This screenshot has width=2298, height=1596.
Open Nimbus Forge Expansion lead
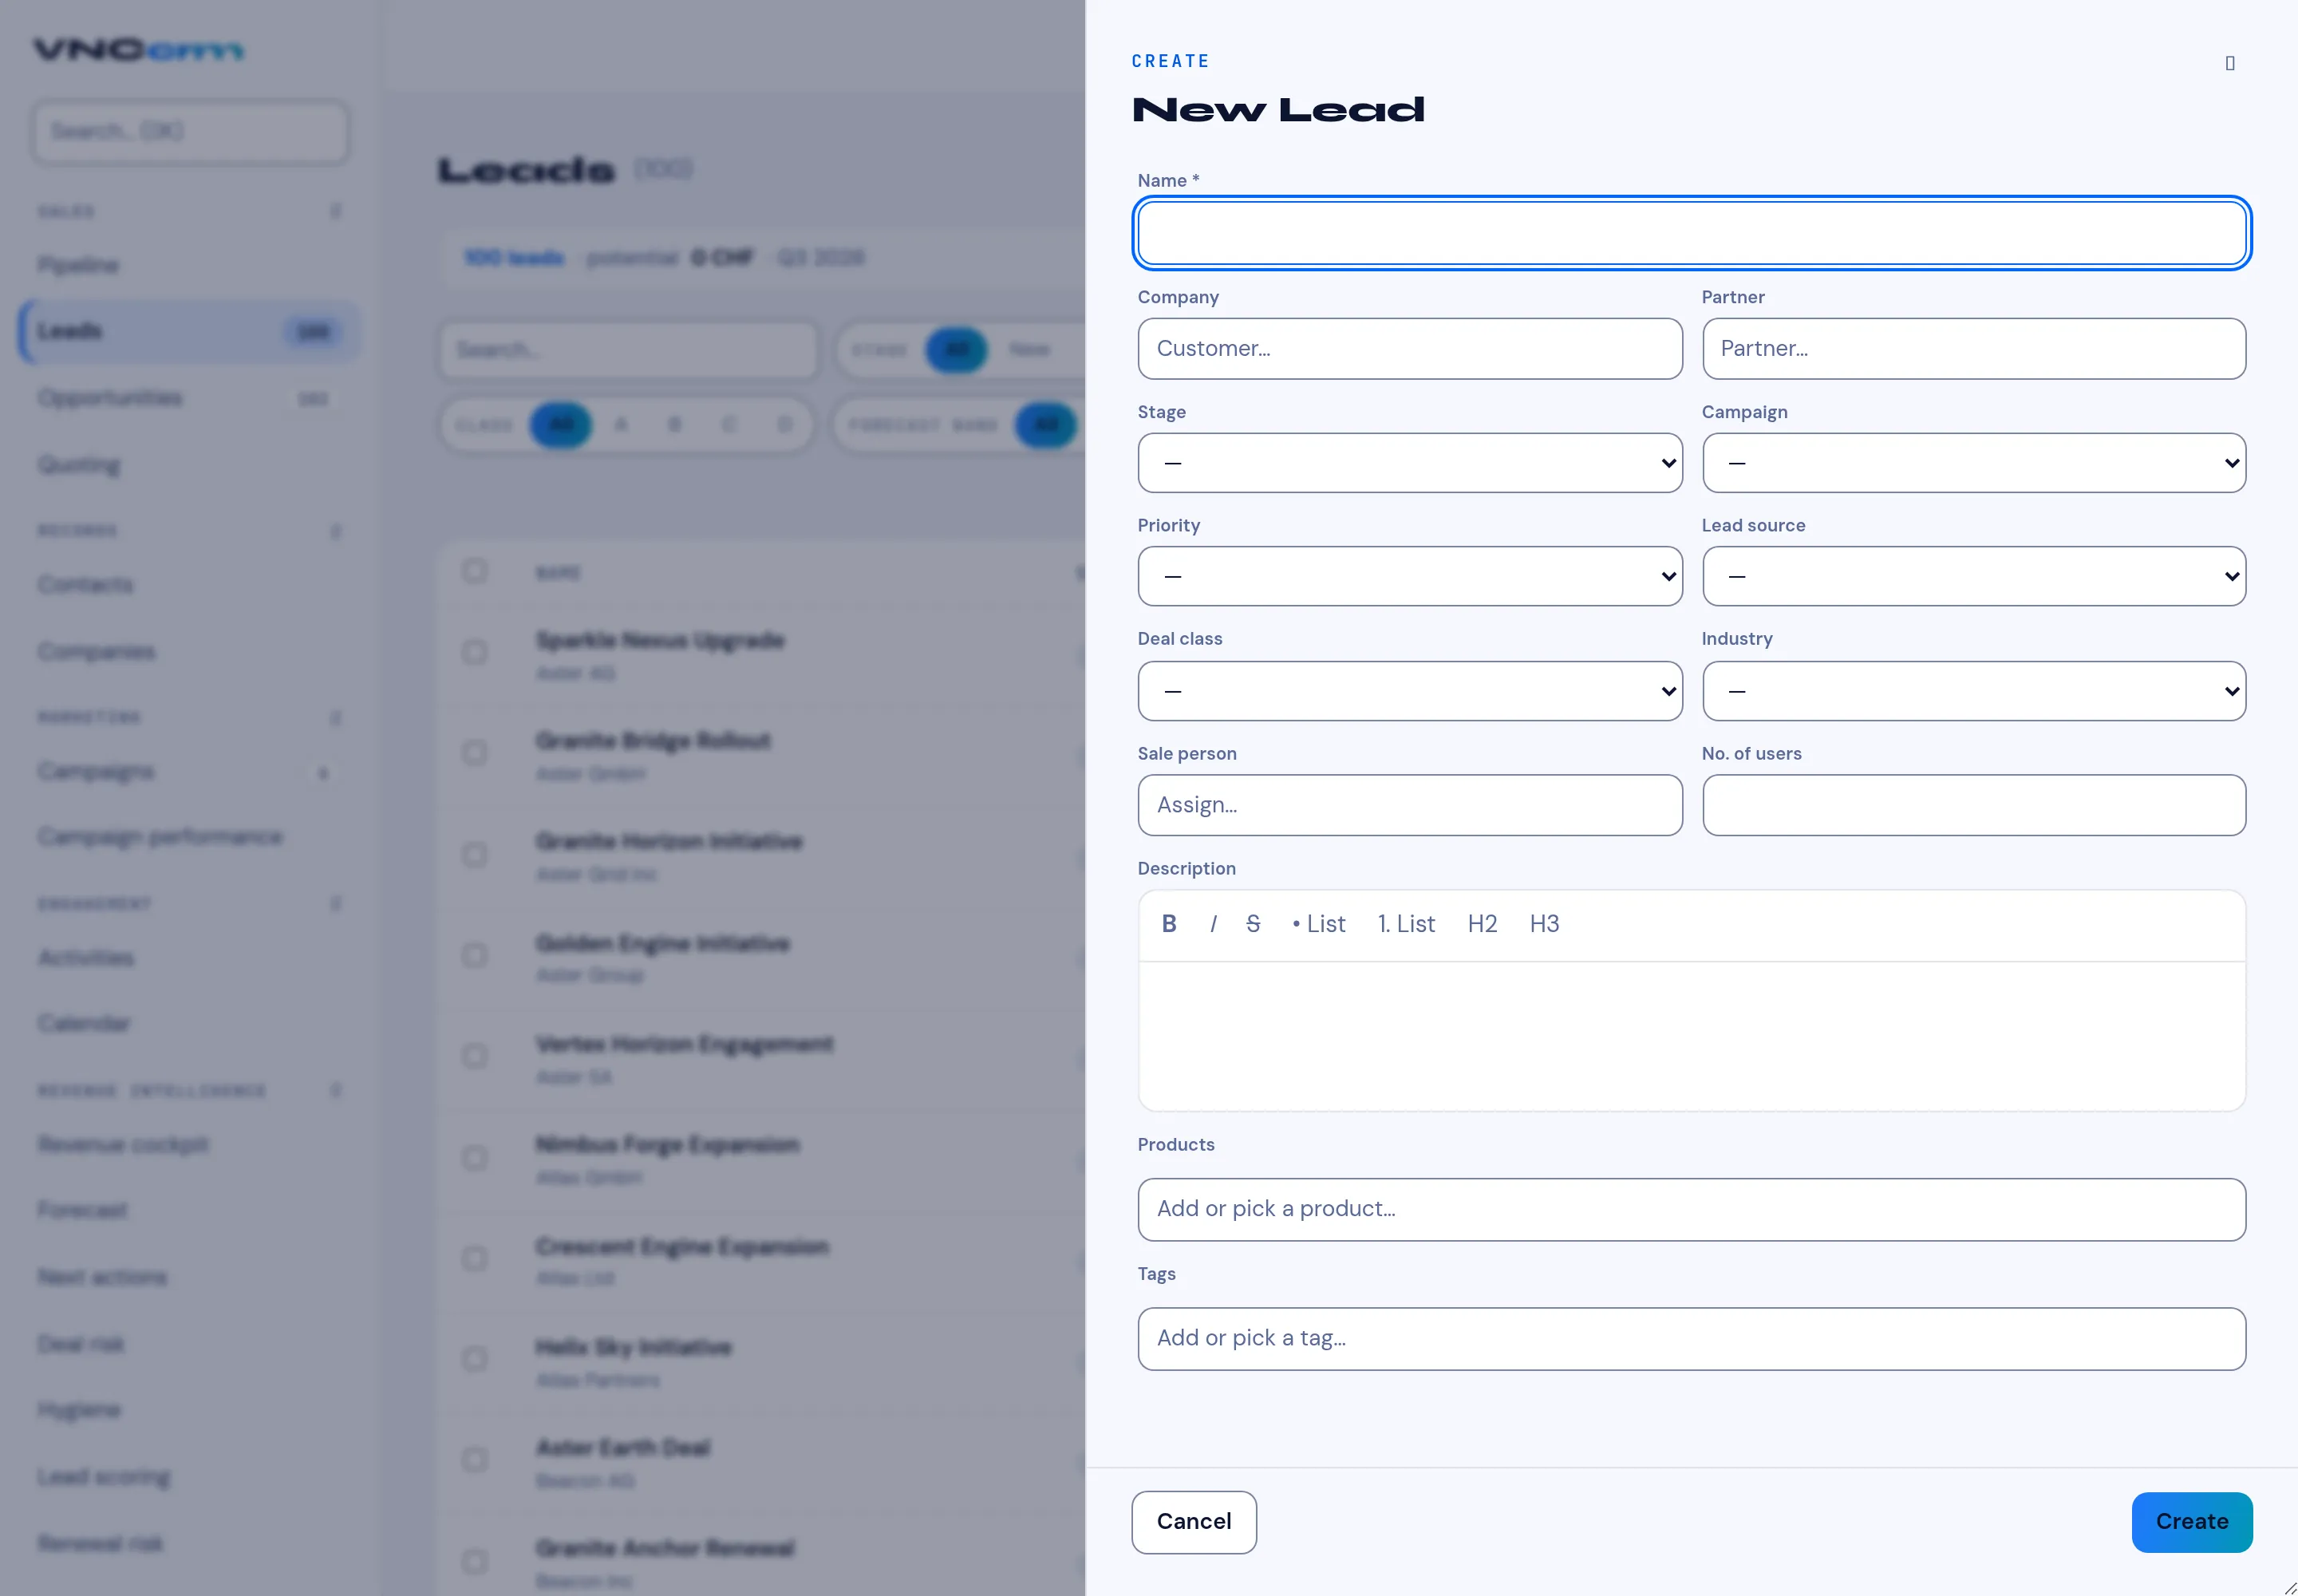667,1144
